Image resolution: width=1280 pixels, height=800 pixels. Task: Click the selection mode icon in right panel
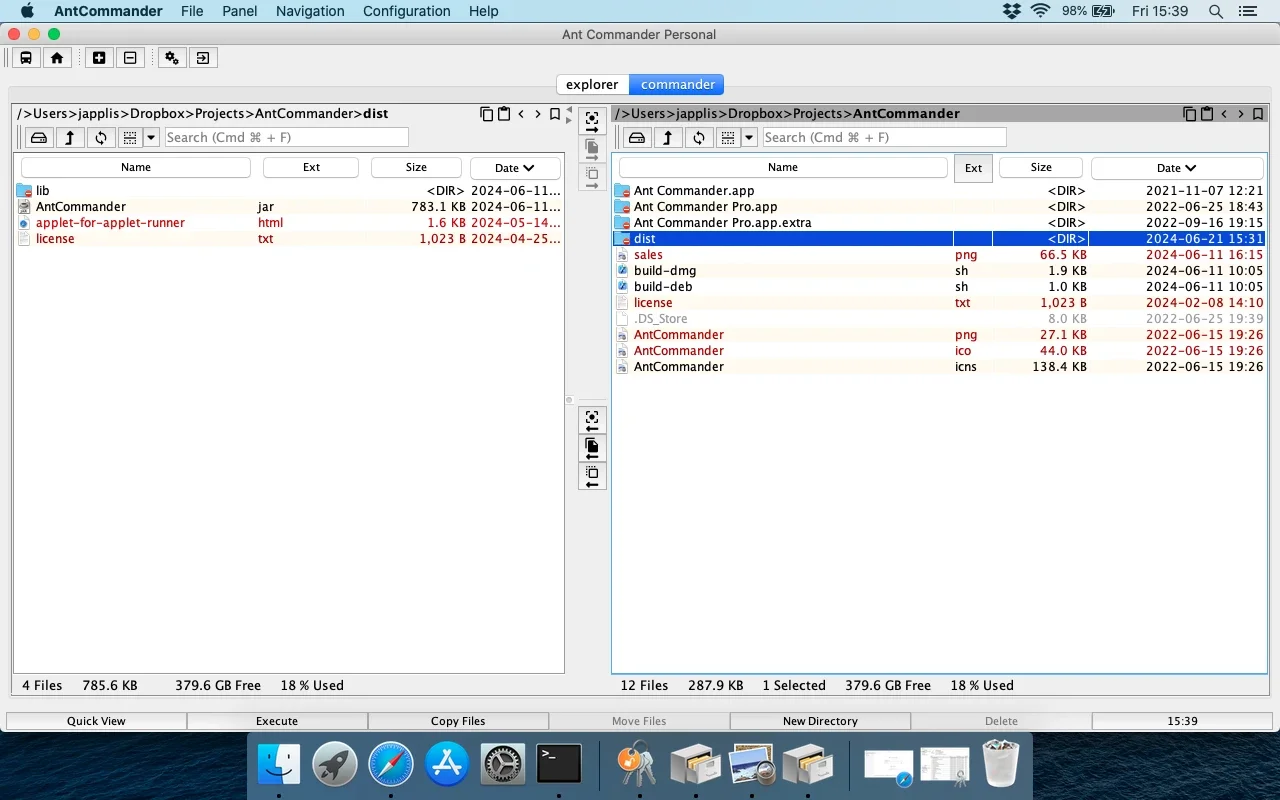coord(728,138)
